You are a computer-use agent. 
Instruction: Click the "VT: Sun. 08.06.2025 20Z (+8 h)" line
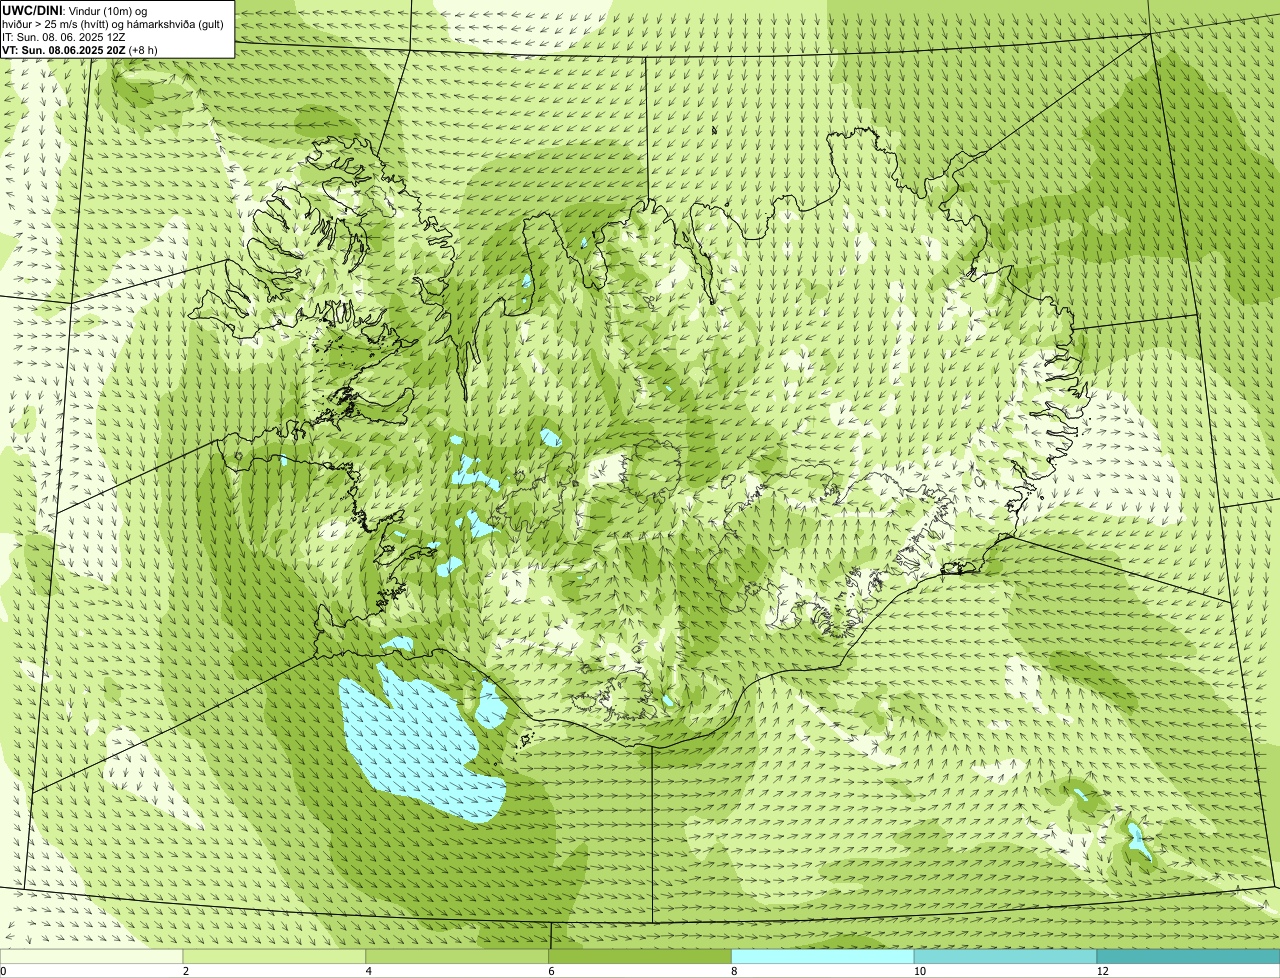80,49
